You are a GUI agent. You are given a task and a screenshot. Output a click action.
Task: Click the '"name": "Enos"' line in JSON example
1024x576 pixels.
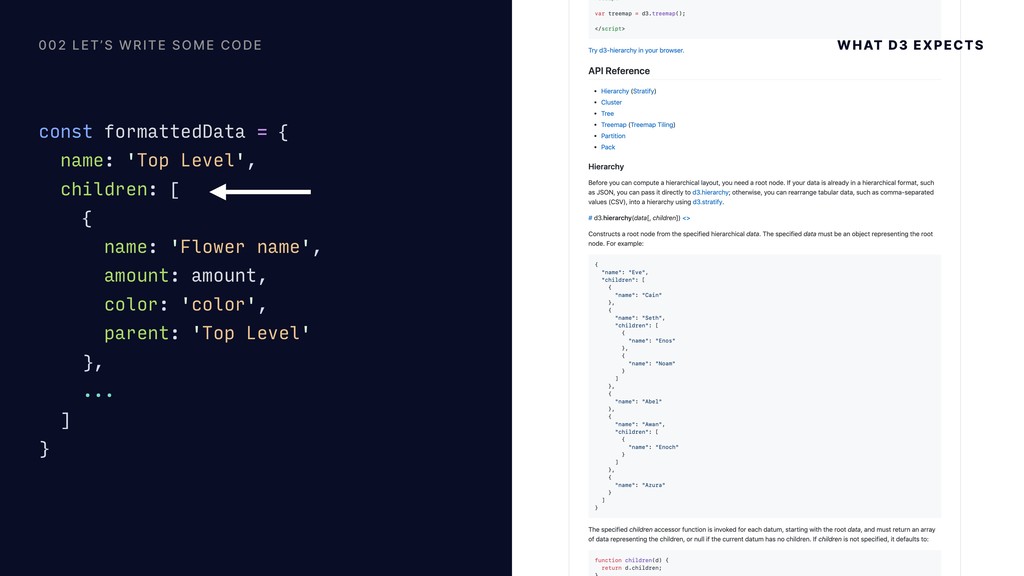click(x=652, y=341)
